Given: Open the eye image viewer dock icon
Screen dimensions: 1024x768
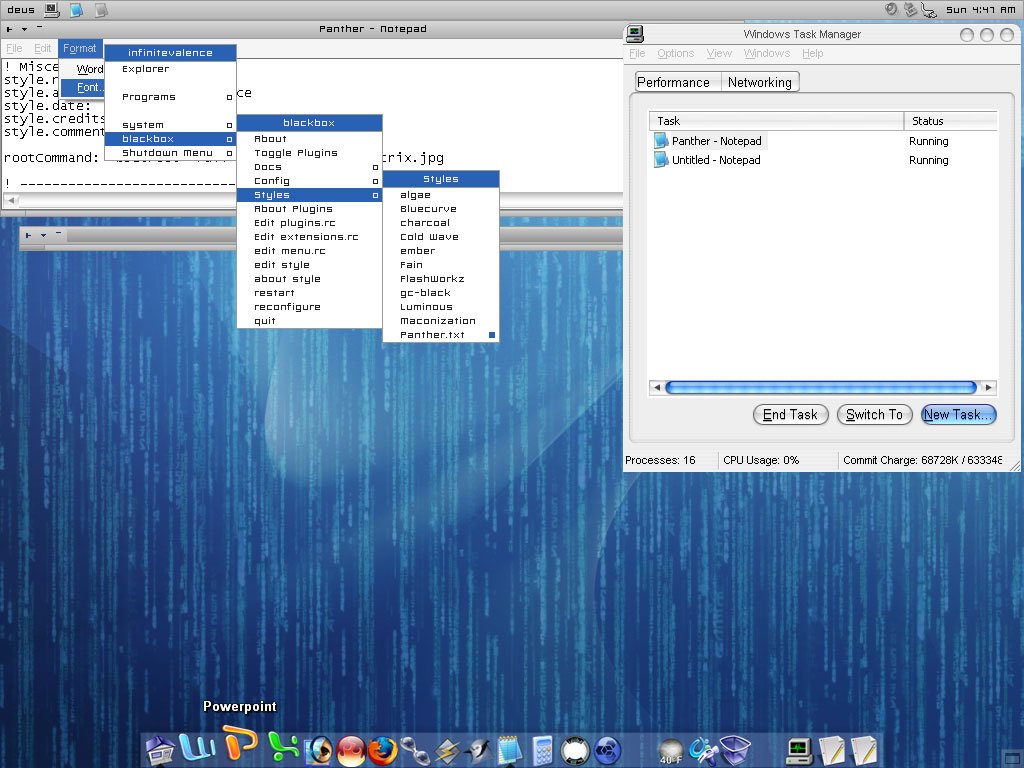Looking at the screenshot, I should click(x=319, y=750).
